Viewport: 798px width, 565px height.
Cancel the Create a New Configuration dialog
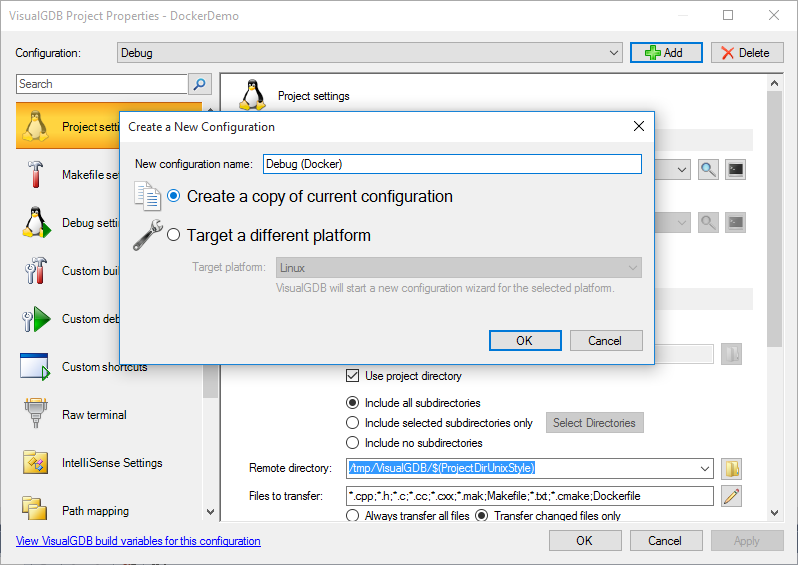tap(606, 341)
